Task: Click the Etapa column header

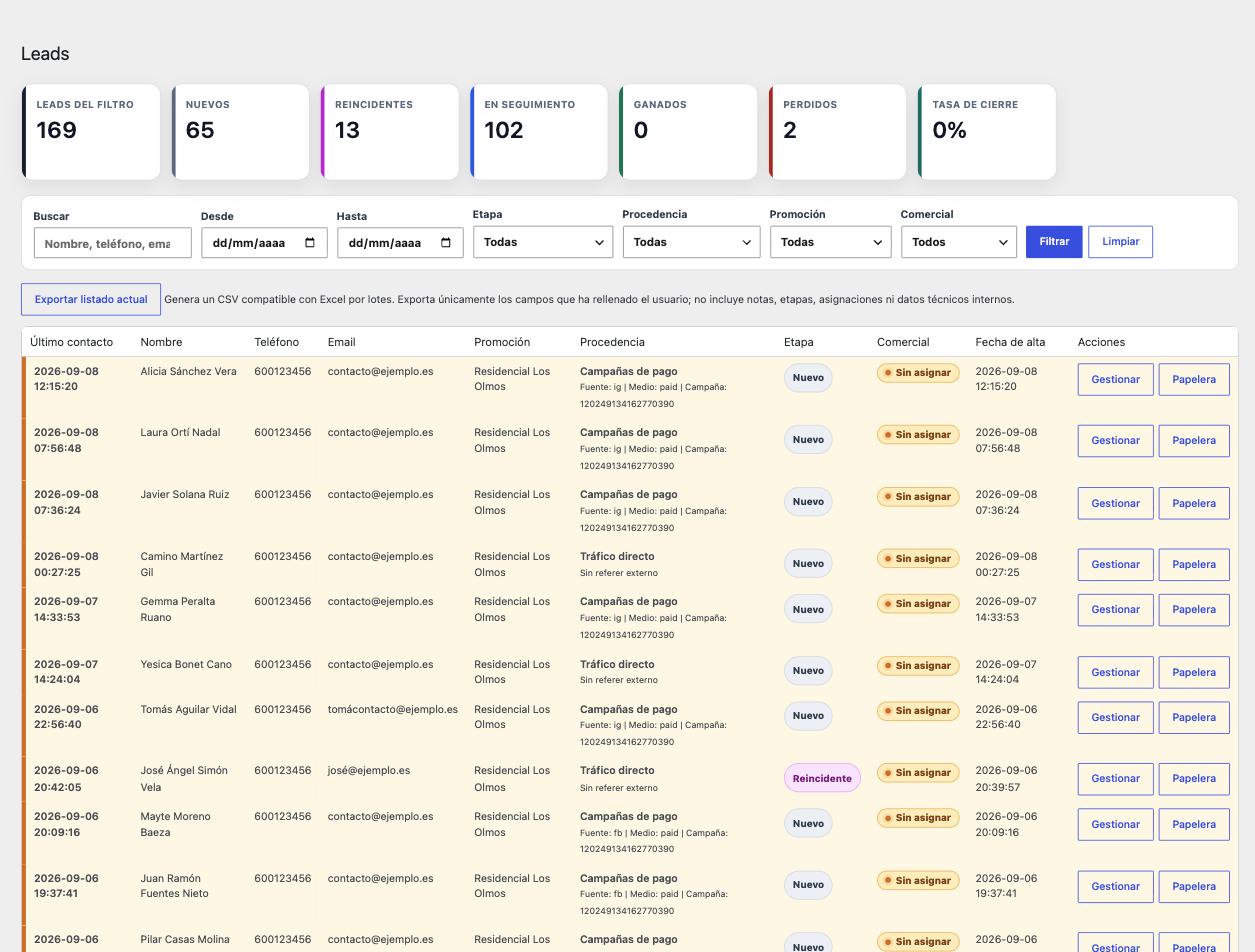Action: pos(798,342)
